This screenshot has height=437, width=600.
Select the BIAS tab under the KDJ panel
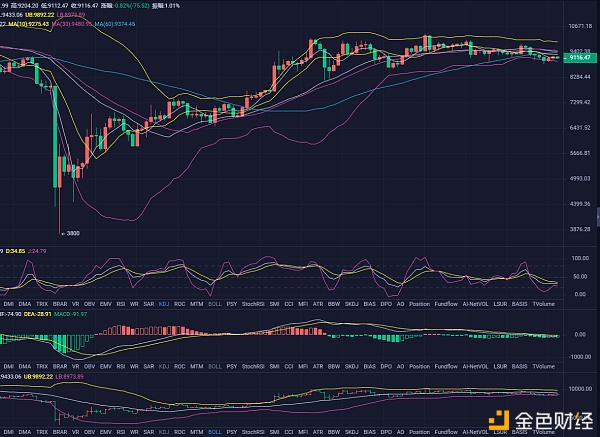tap(369, 304)
